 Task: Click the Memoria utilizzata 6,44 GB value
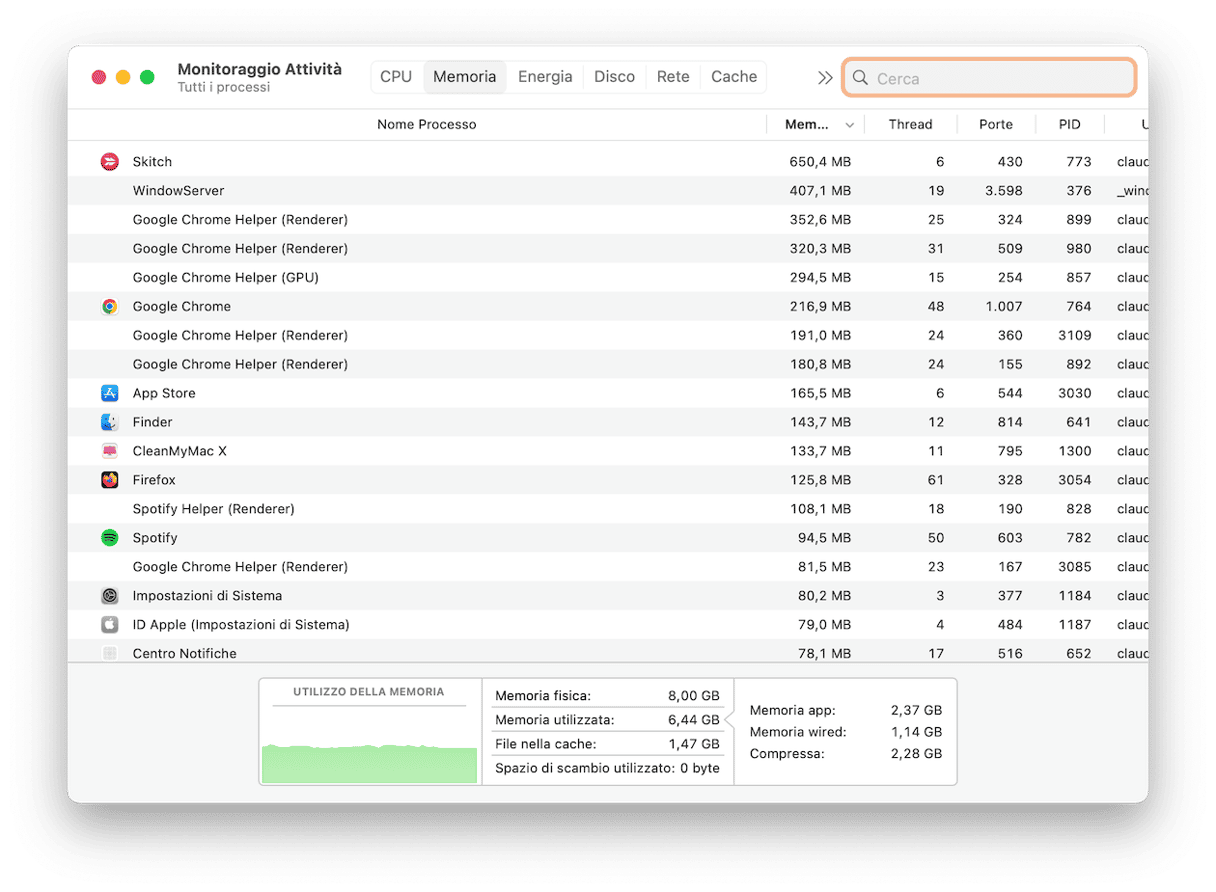click(694, 720)
